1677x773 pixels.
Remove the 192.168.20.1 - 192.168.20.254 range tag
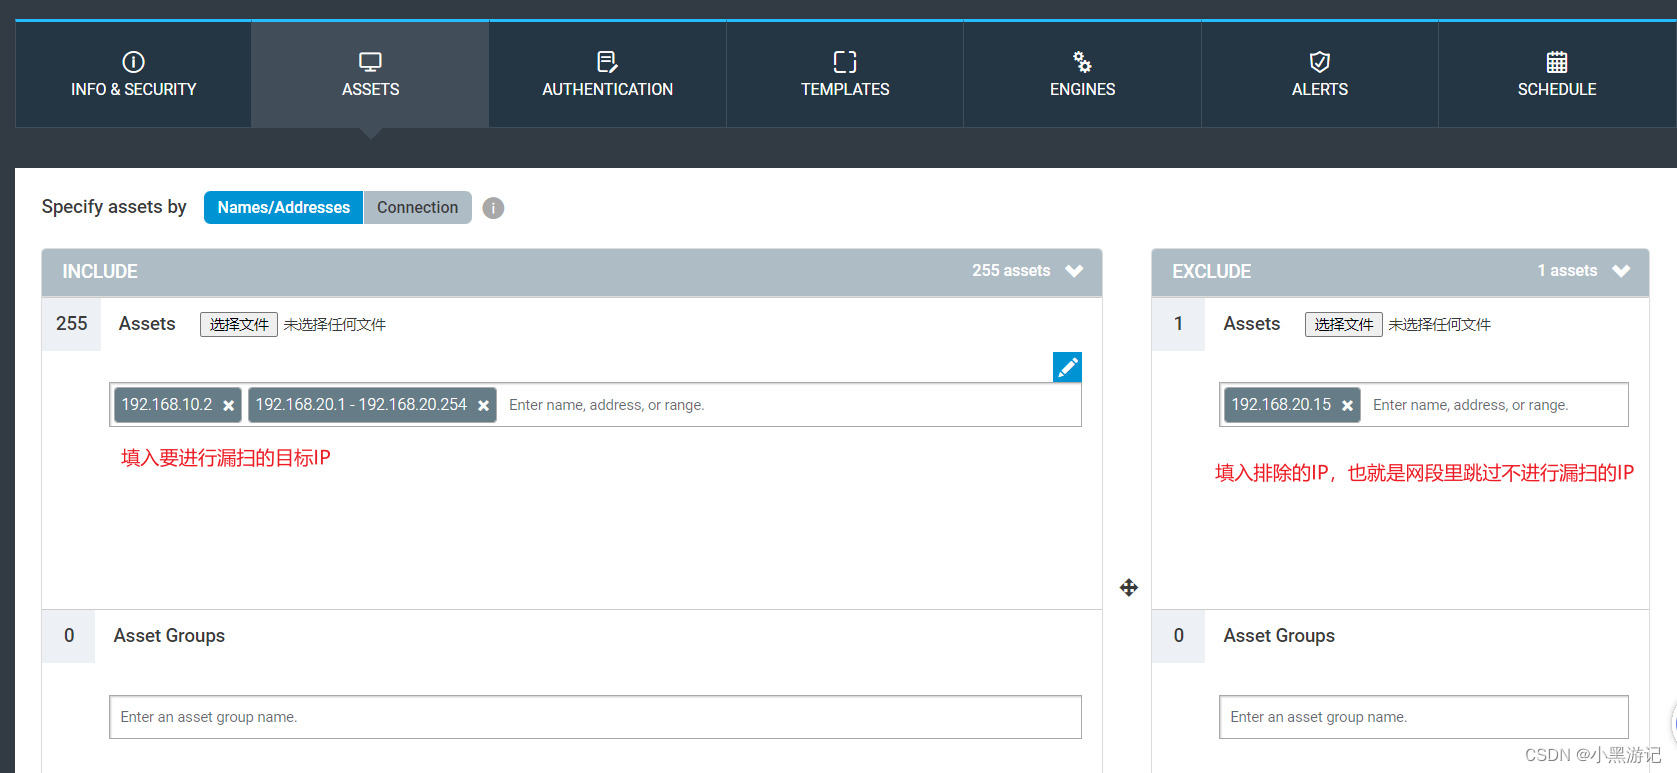483,405
